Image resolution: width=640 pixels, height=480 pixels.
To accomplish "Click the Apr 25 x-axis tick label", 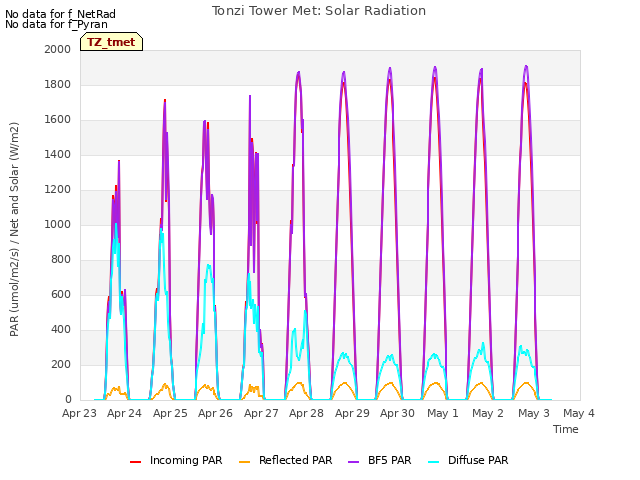I will point(170,413).
